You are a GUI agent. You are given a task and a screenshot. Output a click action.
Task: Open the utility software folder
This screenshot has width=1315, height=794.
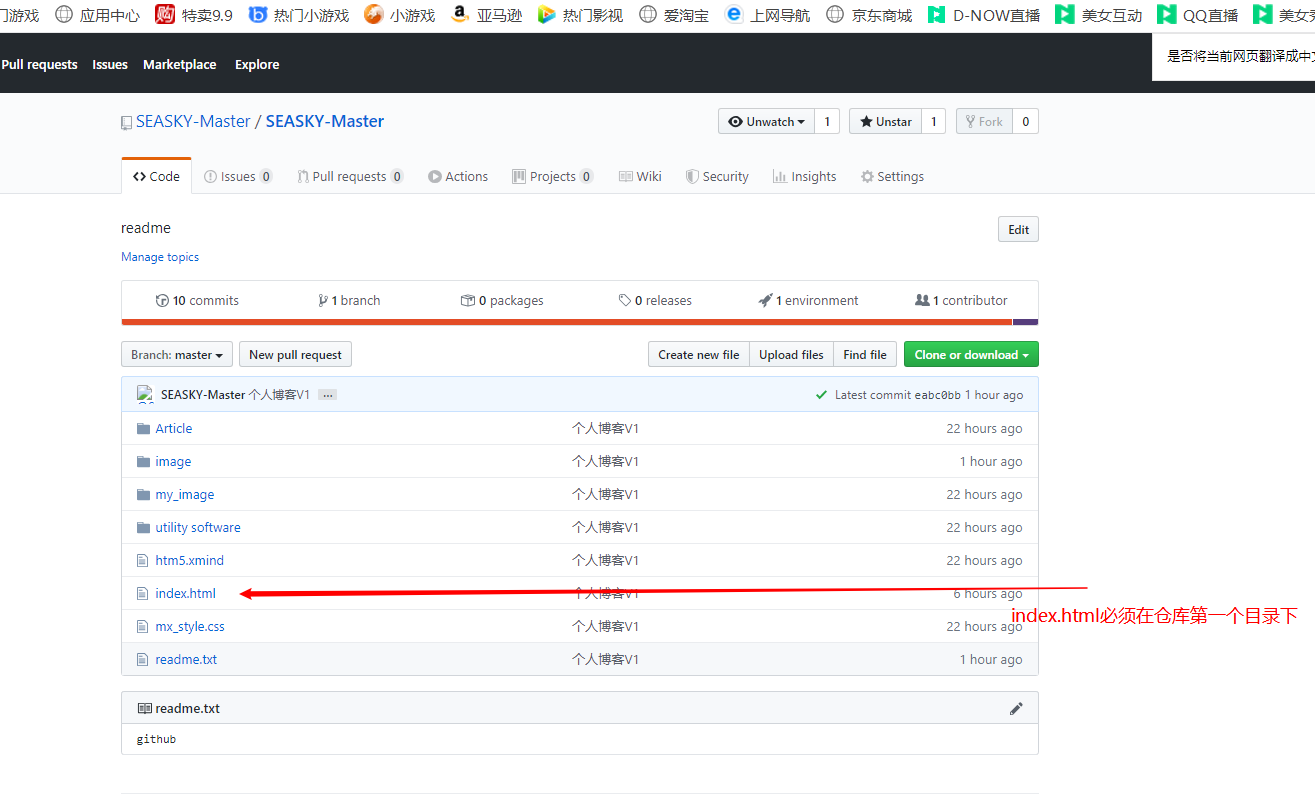pyautogui.click(x=198, y=527)
